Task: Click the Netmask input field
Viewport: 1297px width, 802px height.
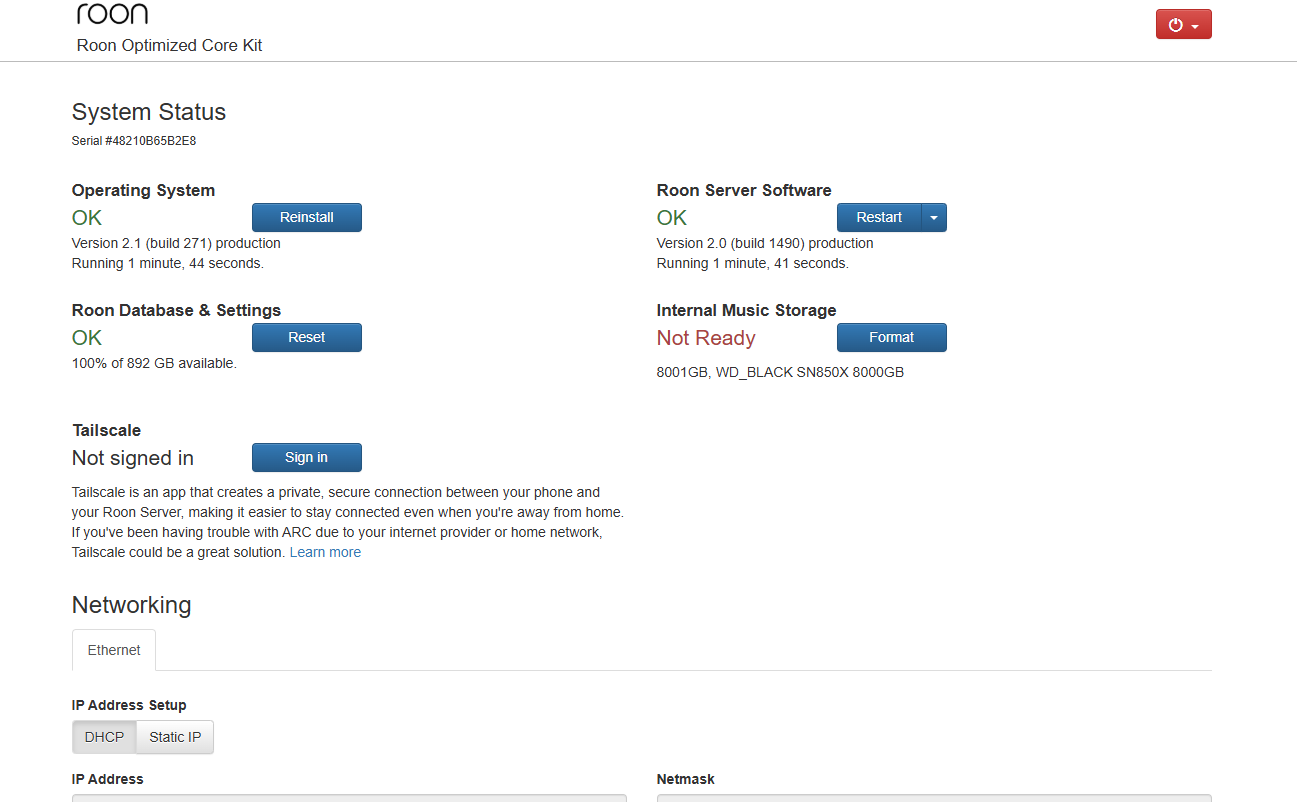Action: [934, 798]
